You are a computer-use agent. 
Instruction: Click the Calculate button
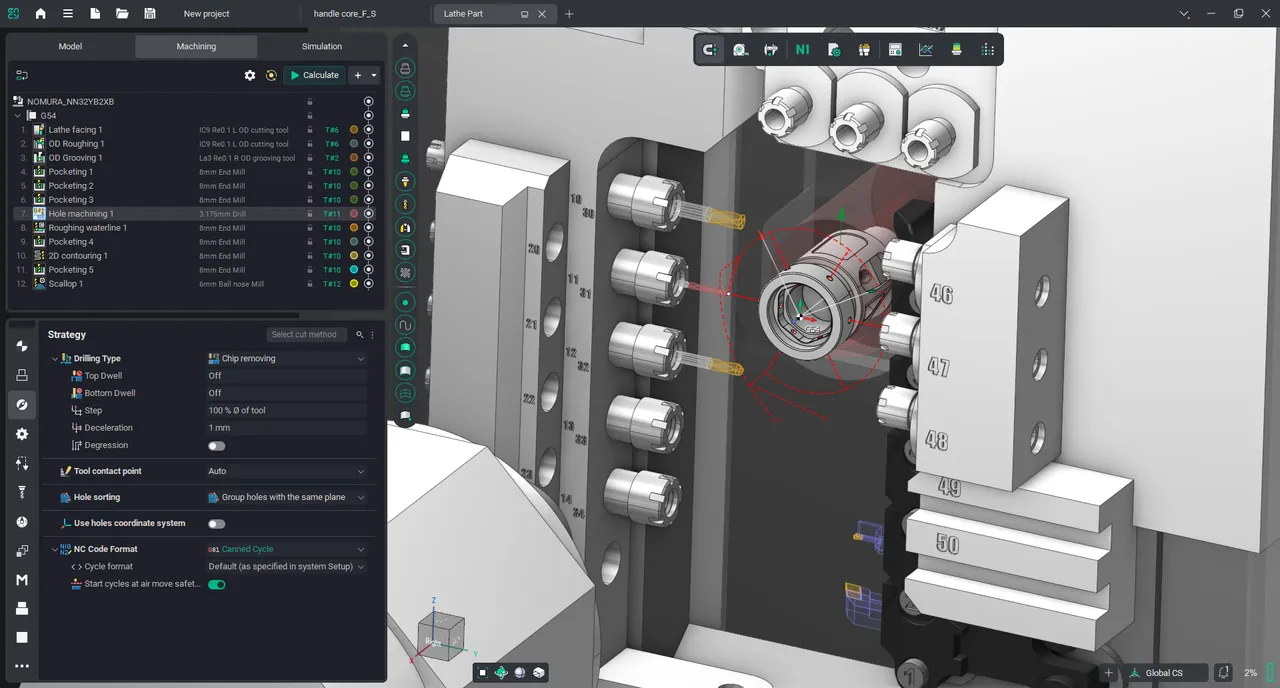(315, 75)
